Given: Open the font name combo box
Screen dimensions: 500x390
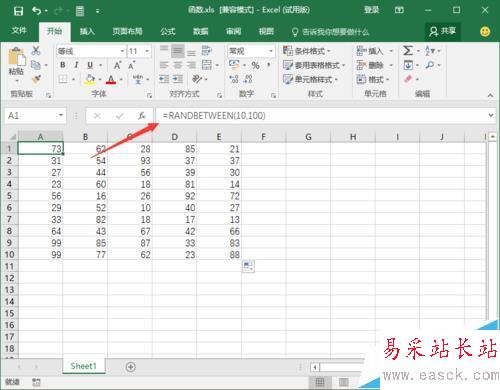Looking at the screenshot, I should pyautogui.click(x=91, y=51).
